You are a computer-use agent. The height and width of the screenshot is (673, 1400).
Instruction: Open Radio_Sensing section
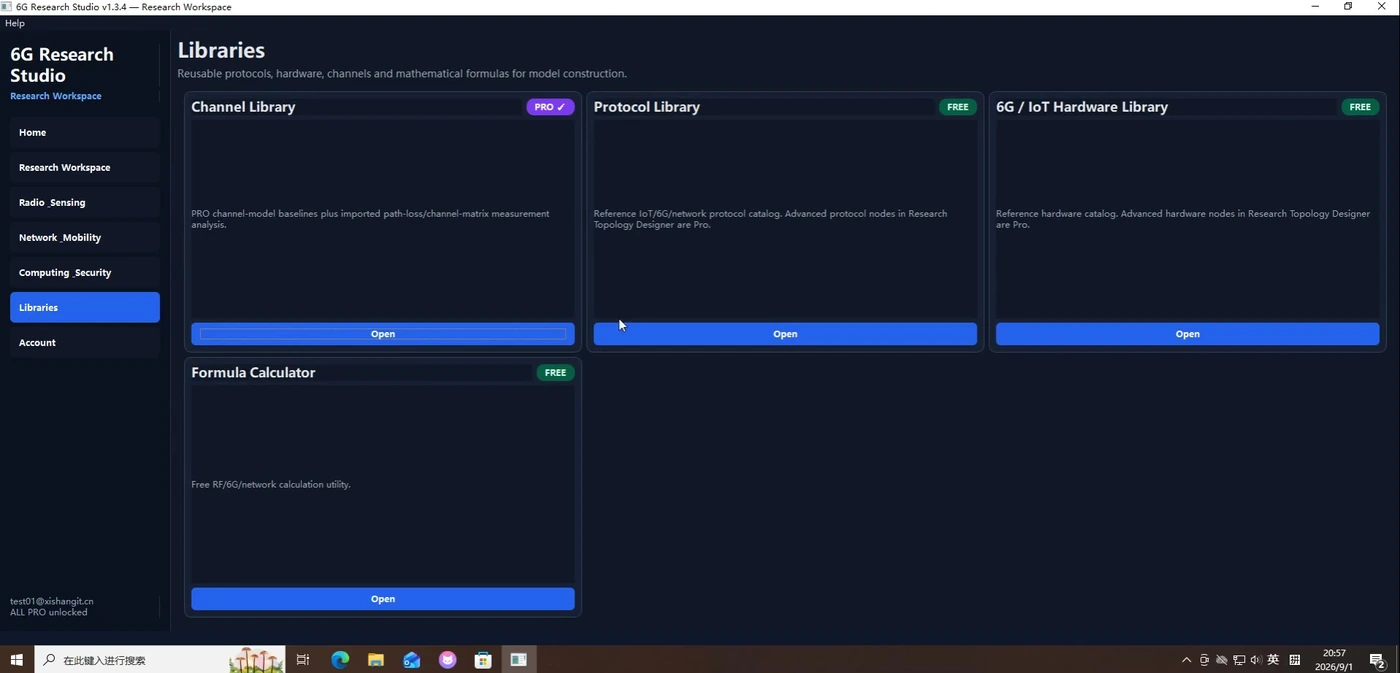[85, 202]
